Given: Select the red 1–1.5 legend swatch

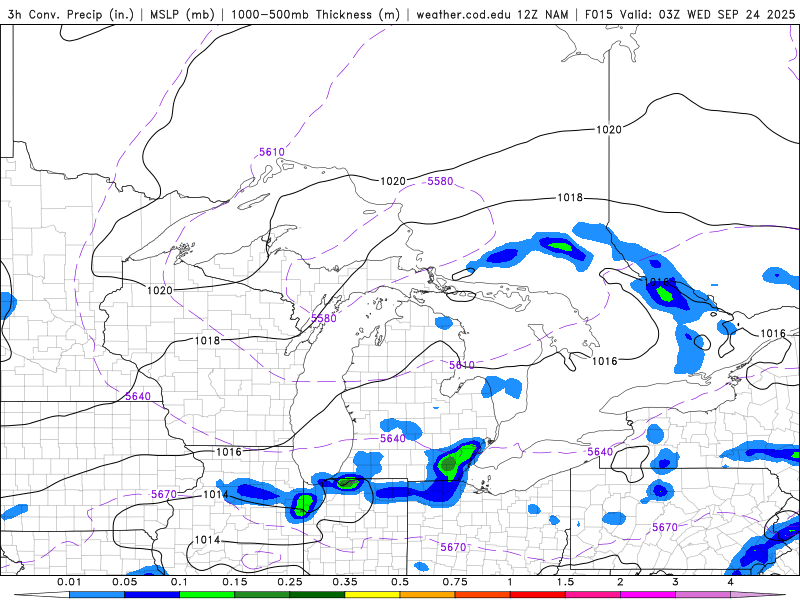Looking at the screenshot, I should click(x=538, y=595).
